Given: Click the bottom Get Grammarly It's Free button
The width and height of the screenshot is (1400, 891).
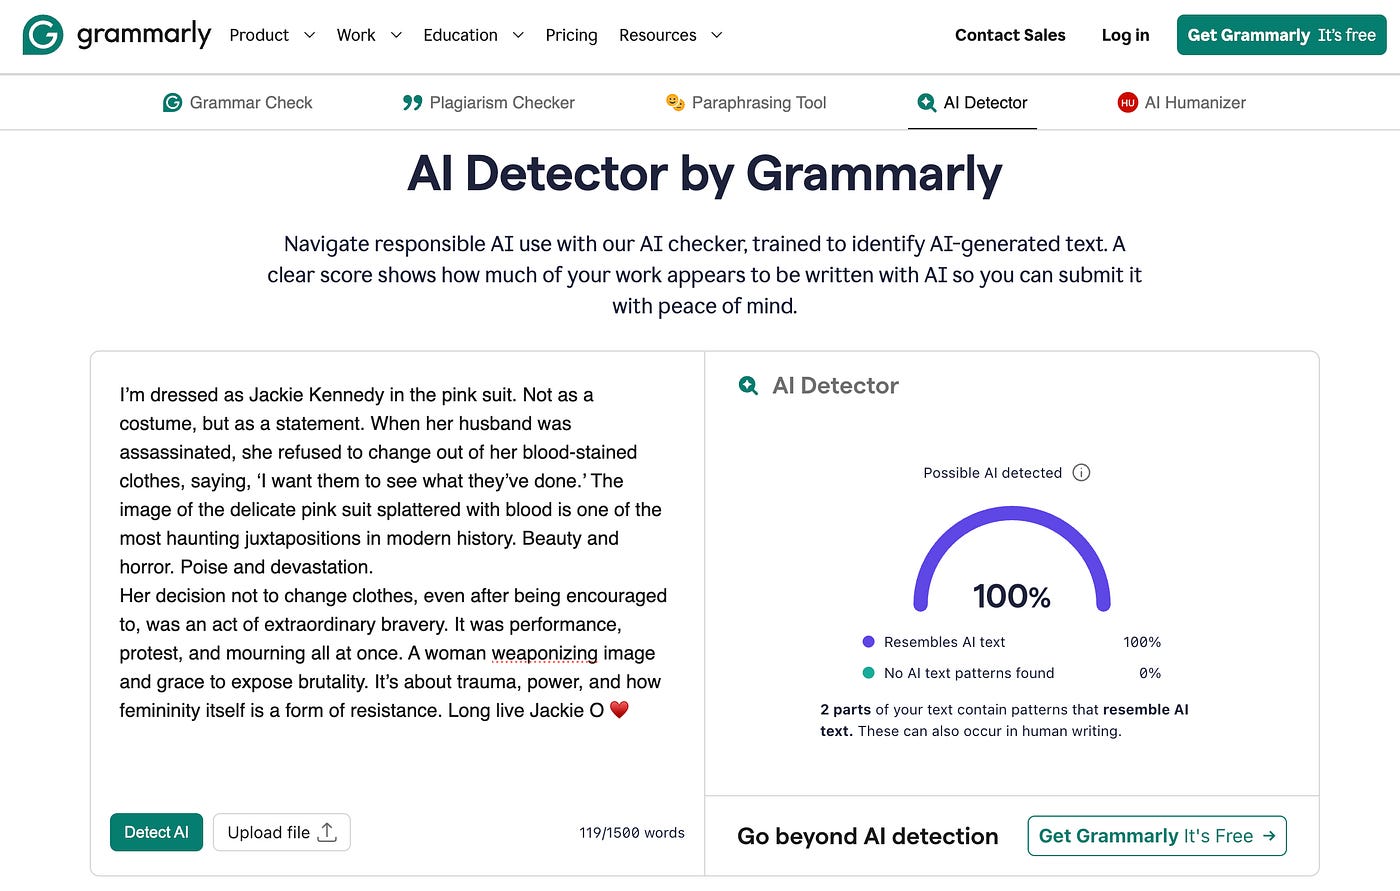Looking at the screenshot, I should 1157,836.
